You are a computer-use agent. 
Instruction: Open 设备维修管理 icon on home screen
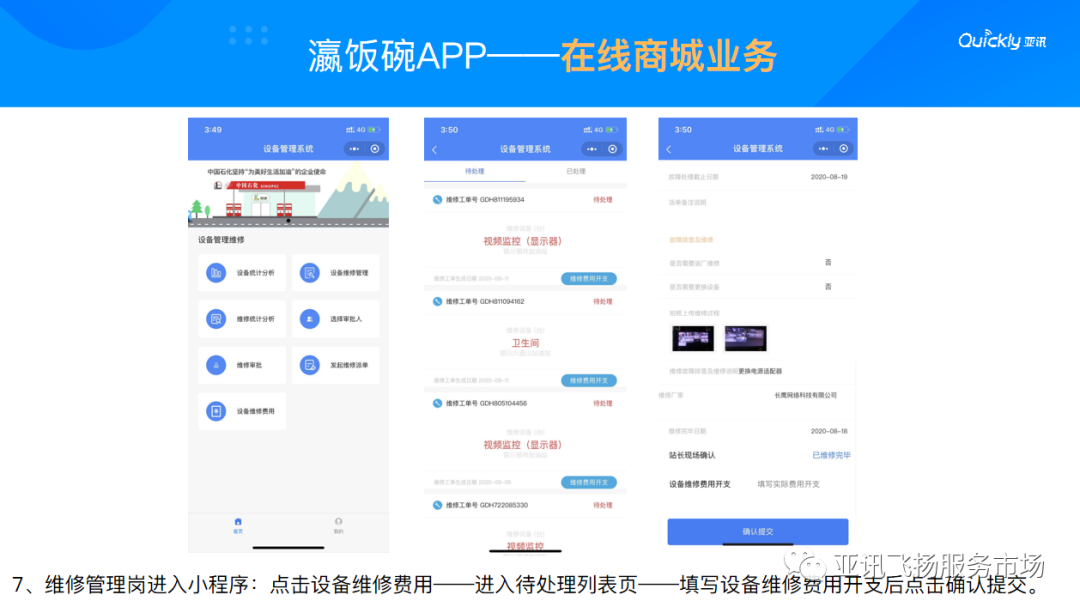coord(309,273)
